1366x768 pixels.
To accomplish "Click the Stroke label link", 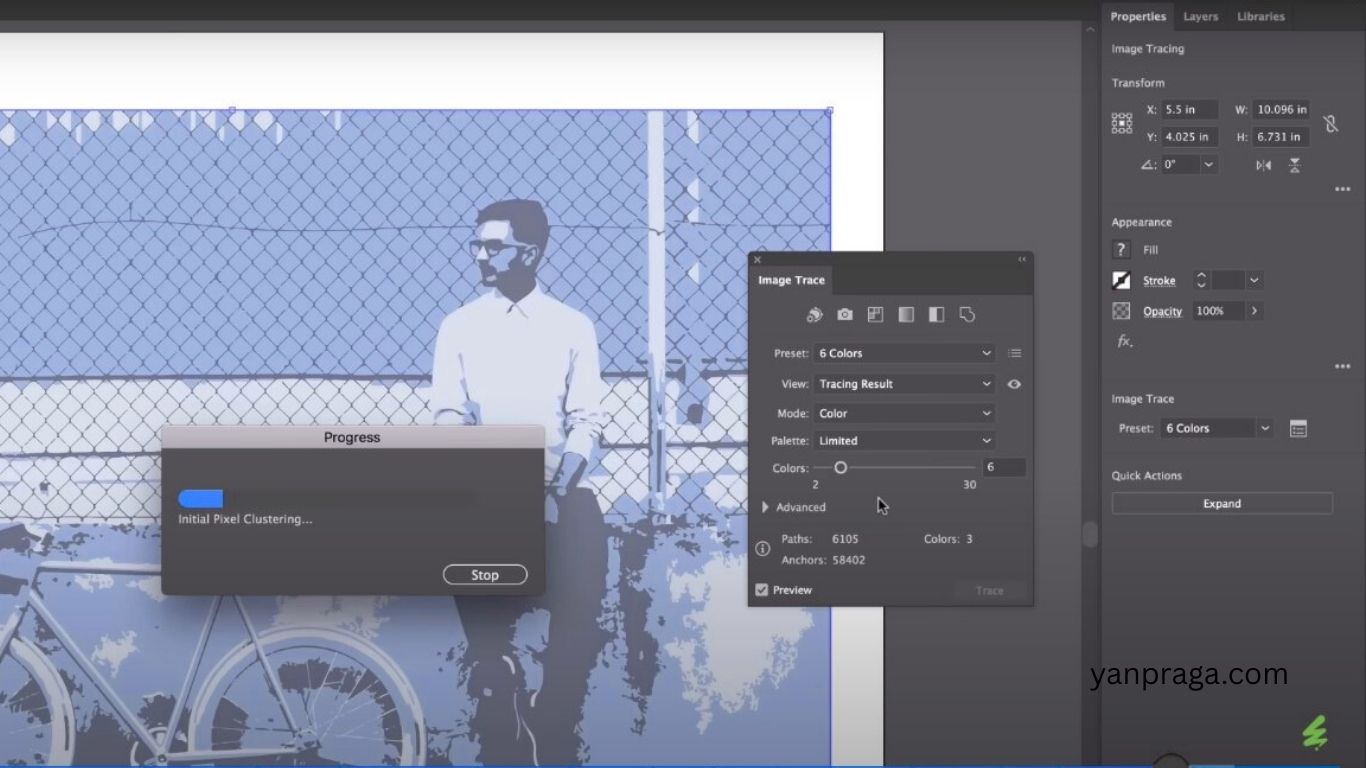I will click(1159, 281).
